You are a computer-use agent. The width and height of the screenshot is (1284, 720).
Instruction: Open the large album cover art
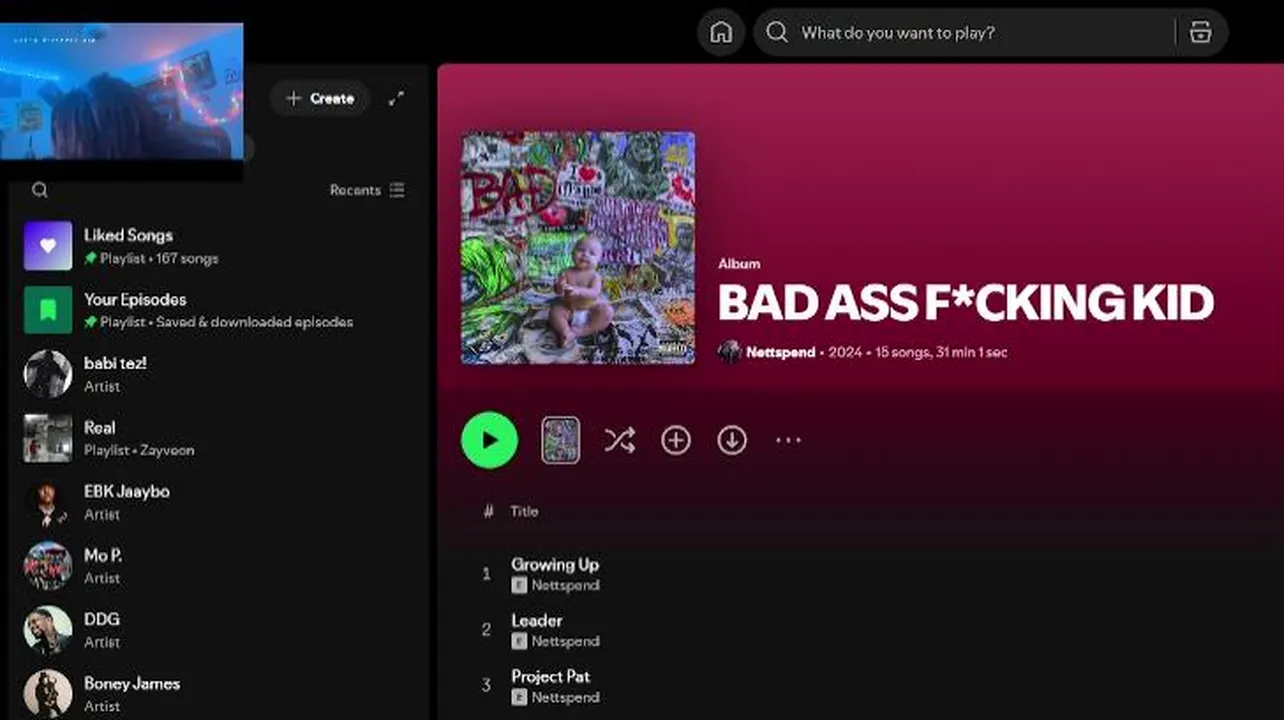coord(578,248)
